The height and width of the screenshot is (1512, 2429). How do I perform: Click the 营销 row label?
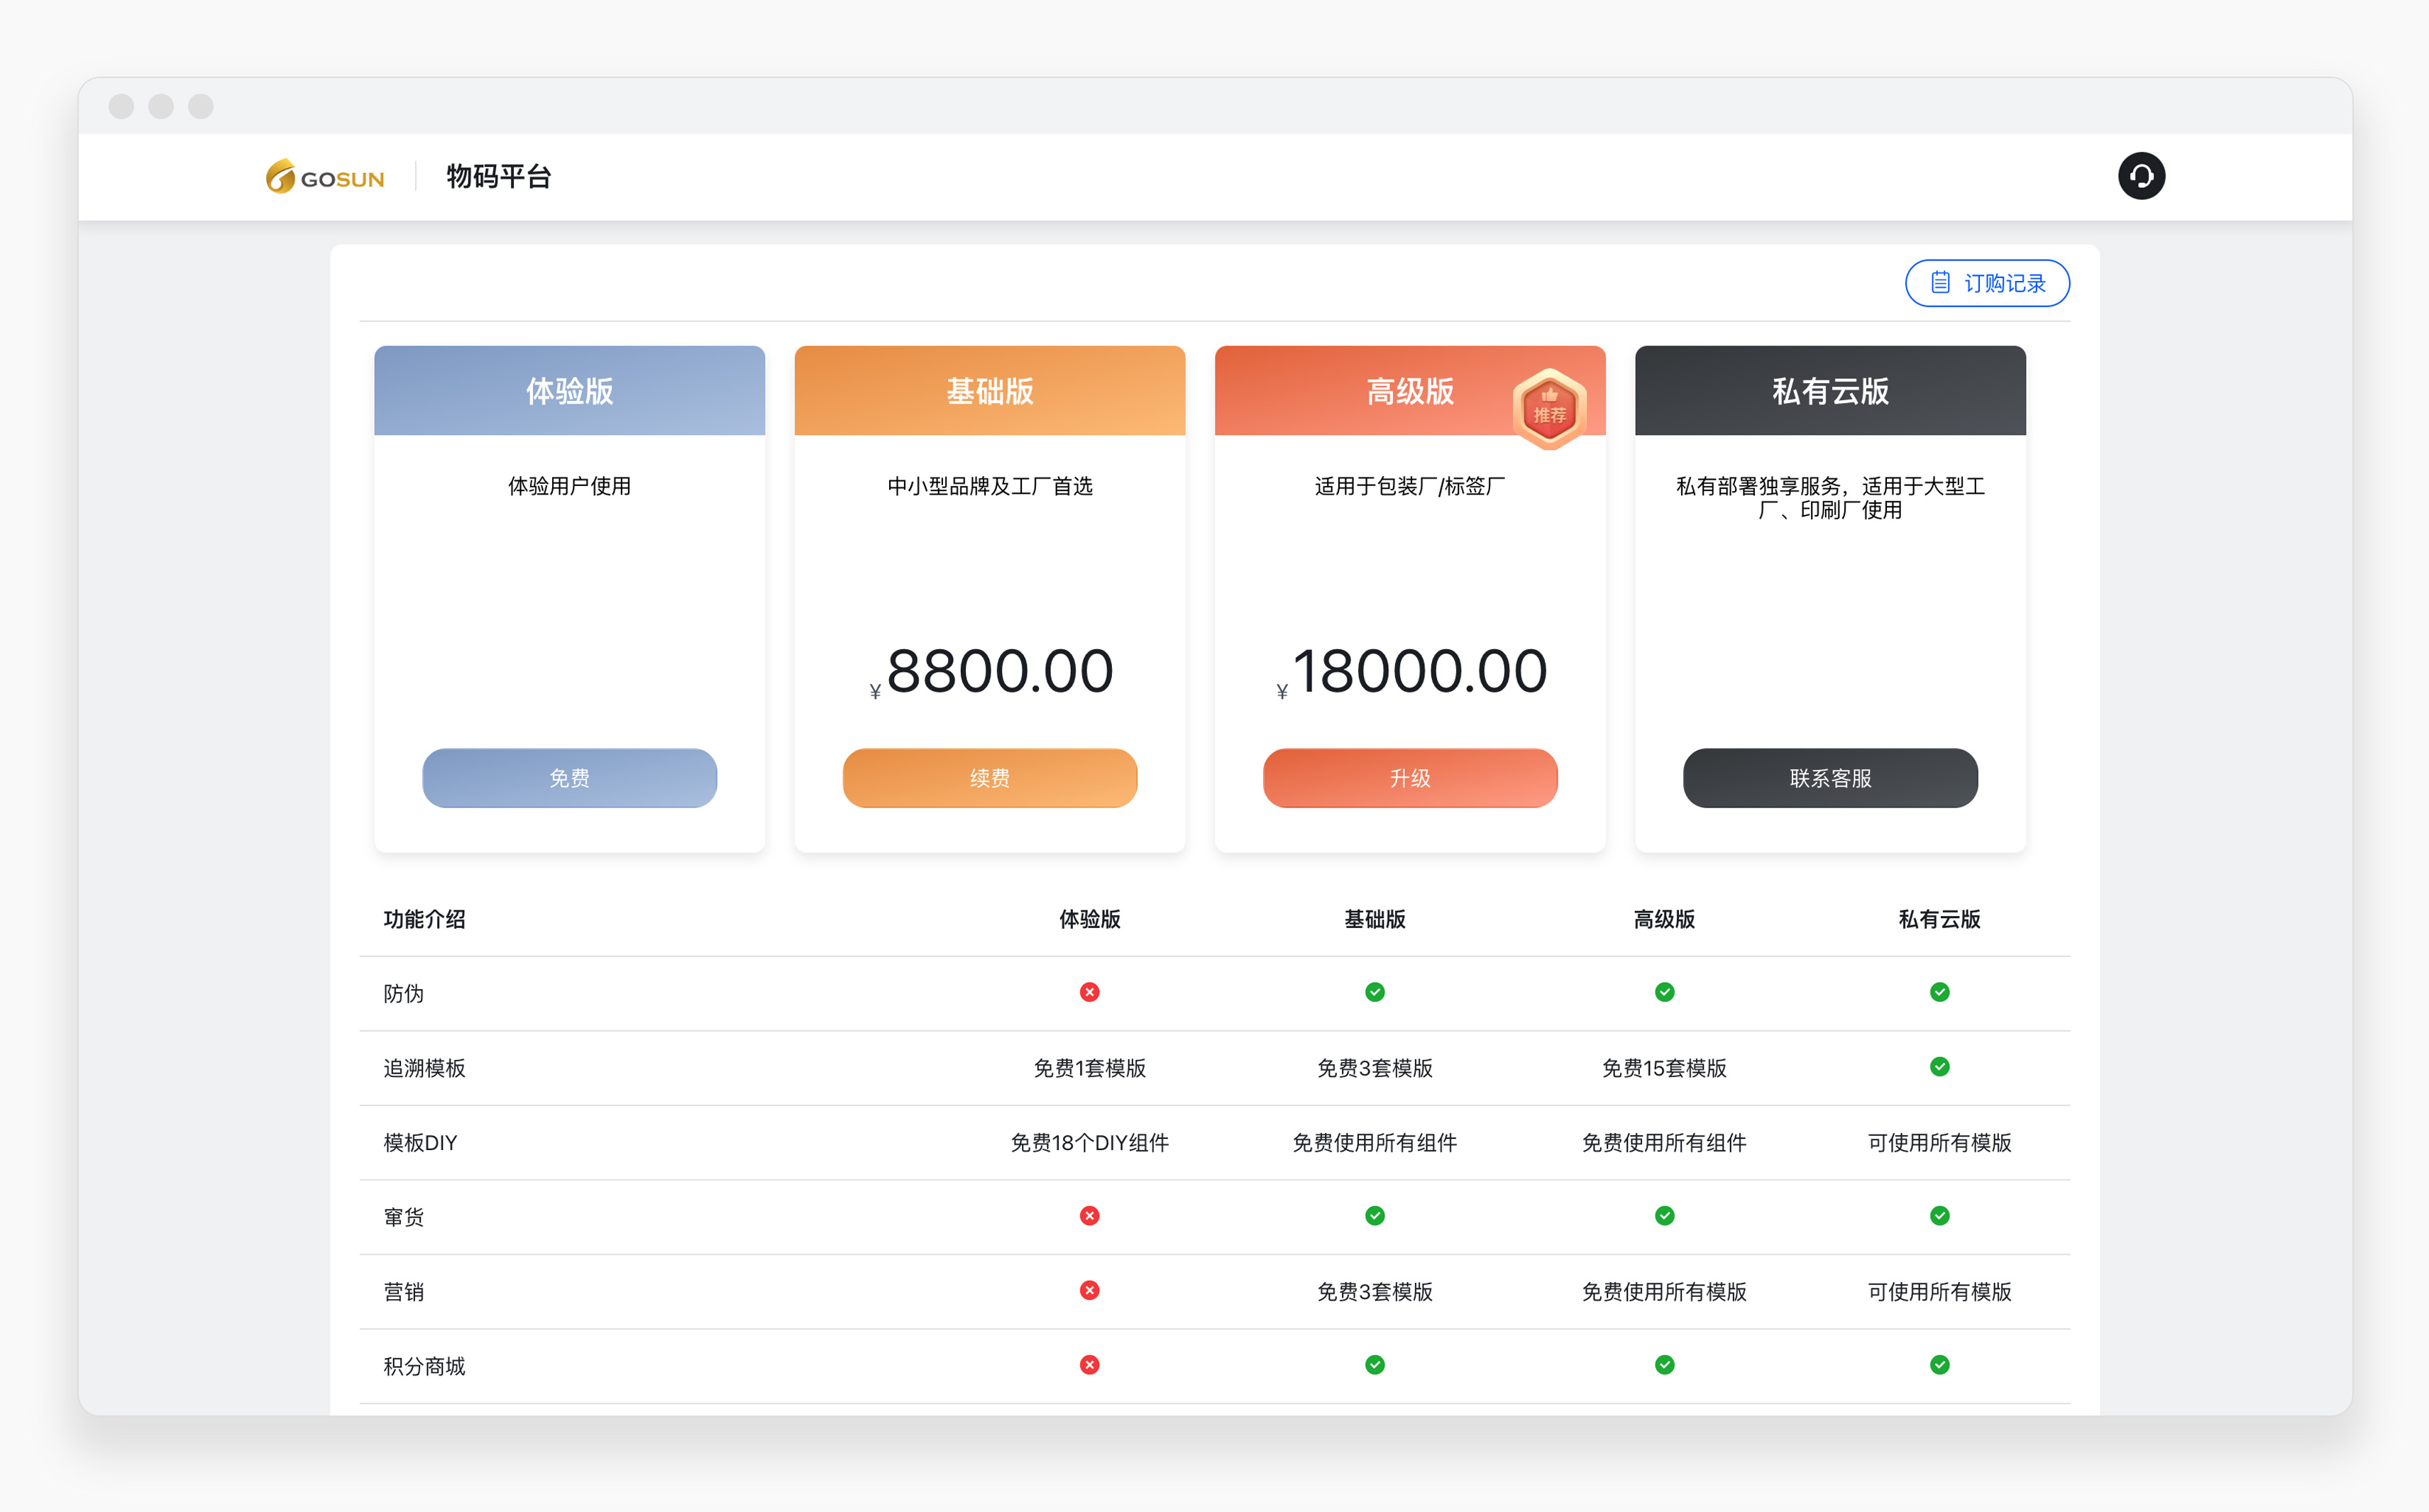coord(403,1291)
